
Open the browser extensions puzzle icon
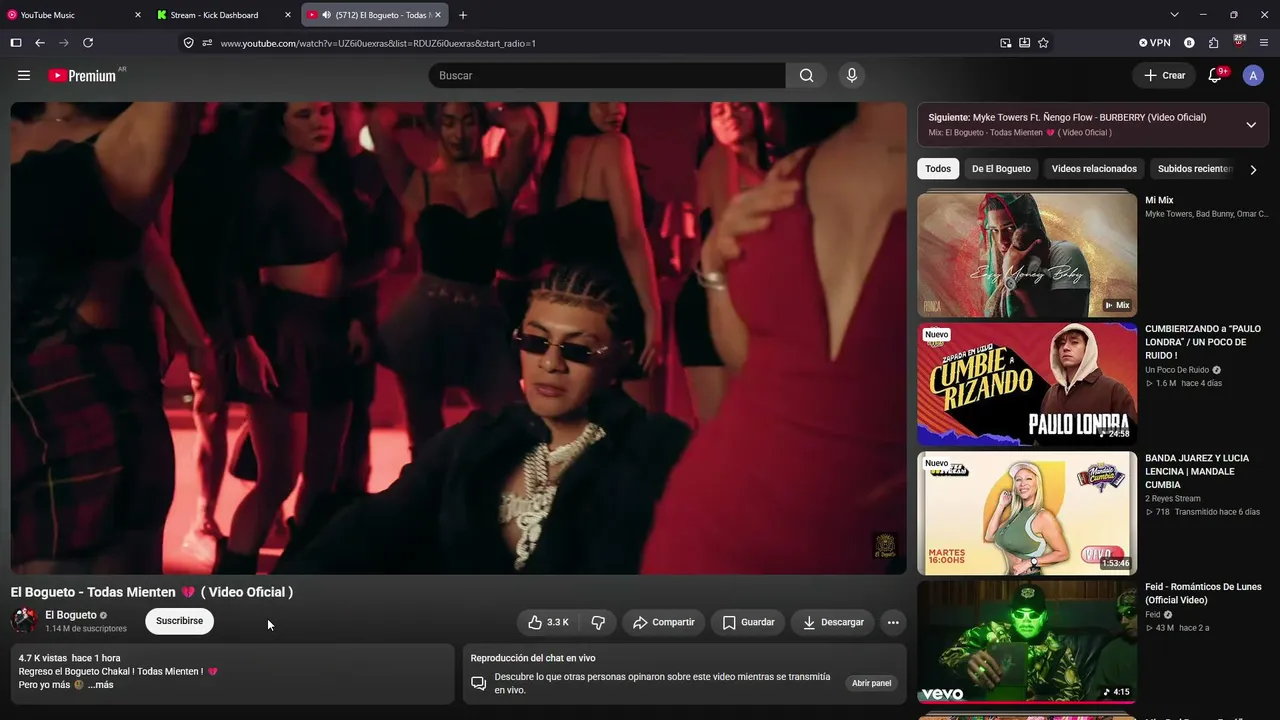[x=1213, y=43]
